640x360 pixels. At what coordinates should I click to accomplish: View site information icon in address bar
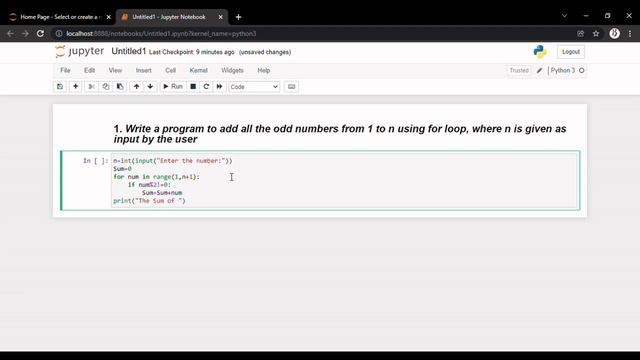[x=59, y=34]
